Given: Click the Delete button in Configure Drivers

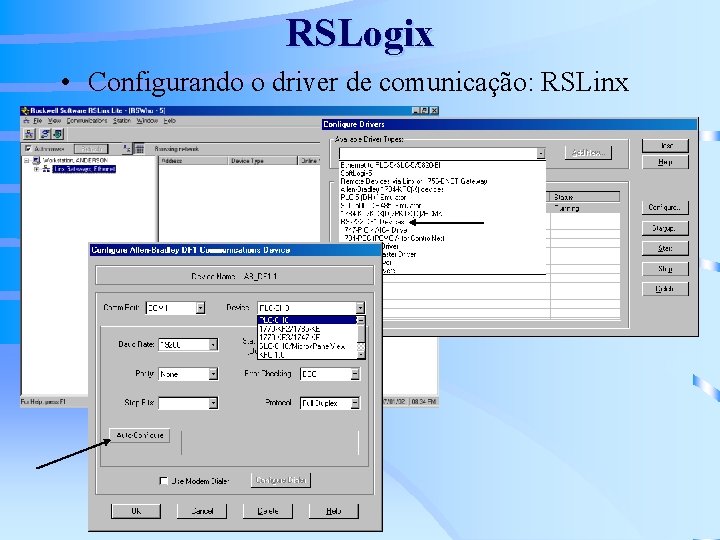Looking at the screenshot, I should click(665, 289).
